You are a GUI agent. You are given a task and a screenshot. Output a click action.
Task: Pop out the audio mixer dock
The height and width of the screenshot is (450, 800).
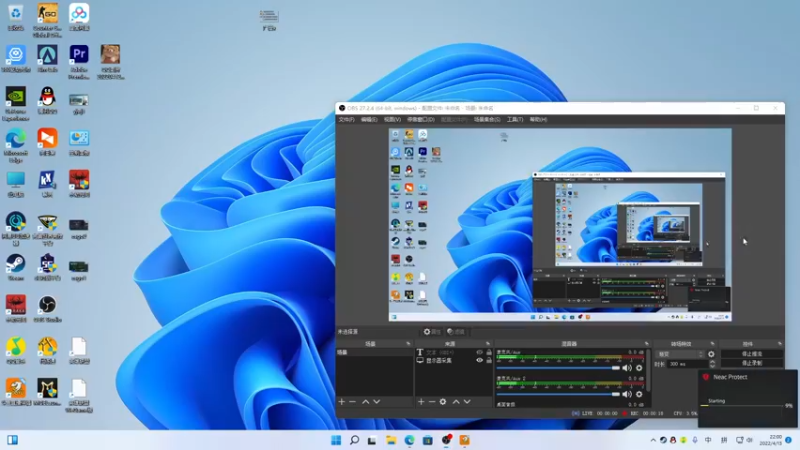pyautogui.click(x=646, y=344)
